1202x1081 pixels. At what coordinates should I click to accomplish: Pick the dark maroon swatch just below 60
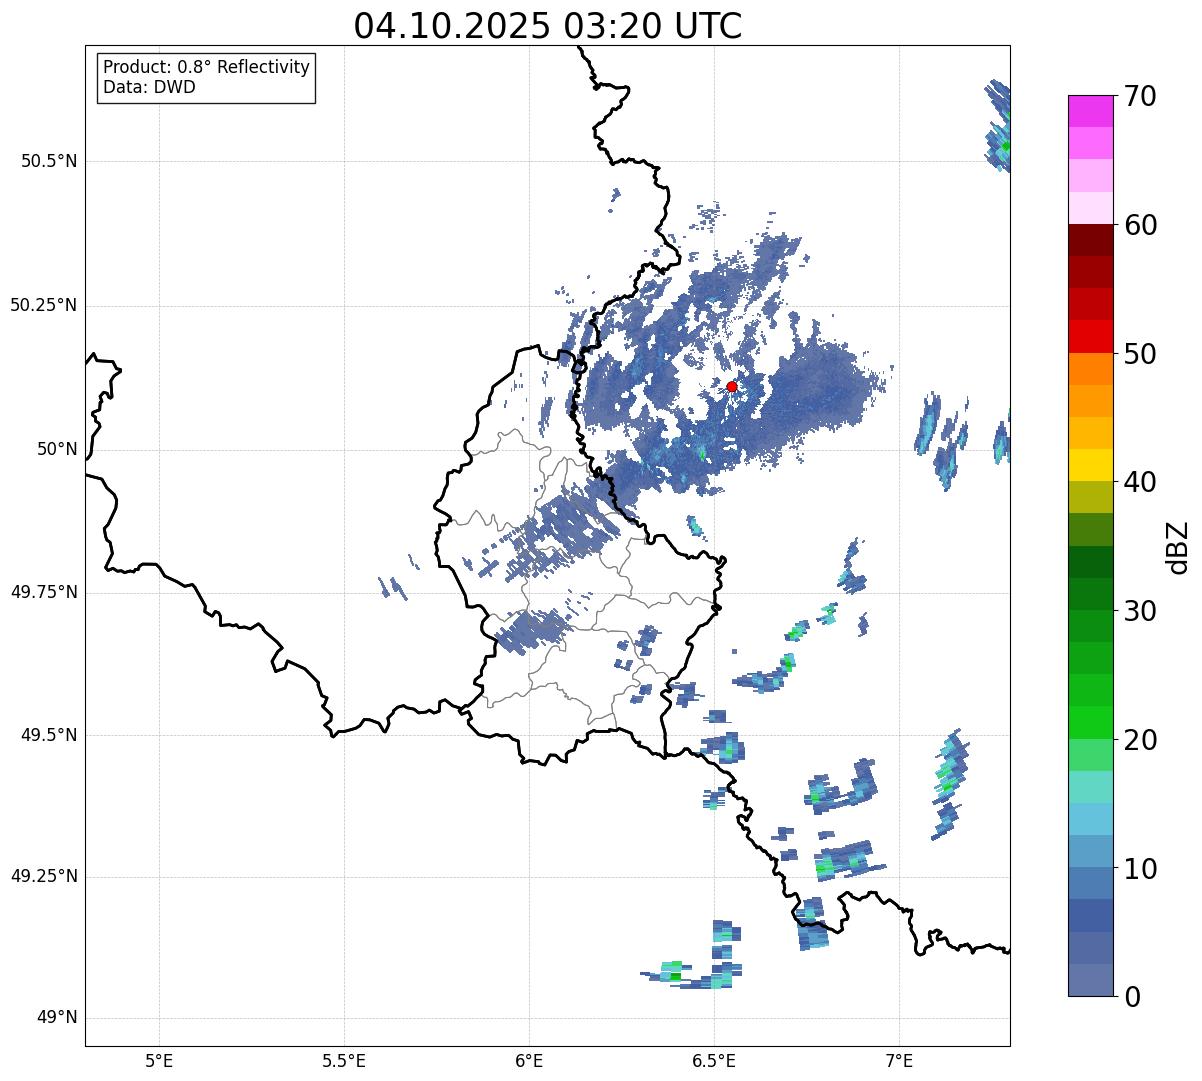pyautogui.click(x=1091, y=240)
